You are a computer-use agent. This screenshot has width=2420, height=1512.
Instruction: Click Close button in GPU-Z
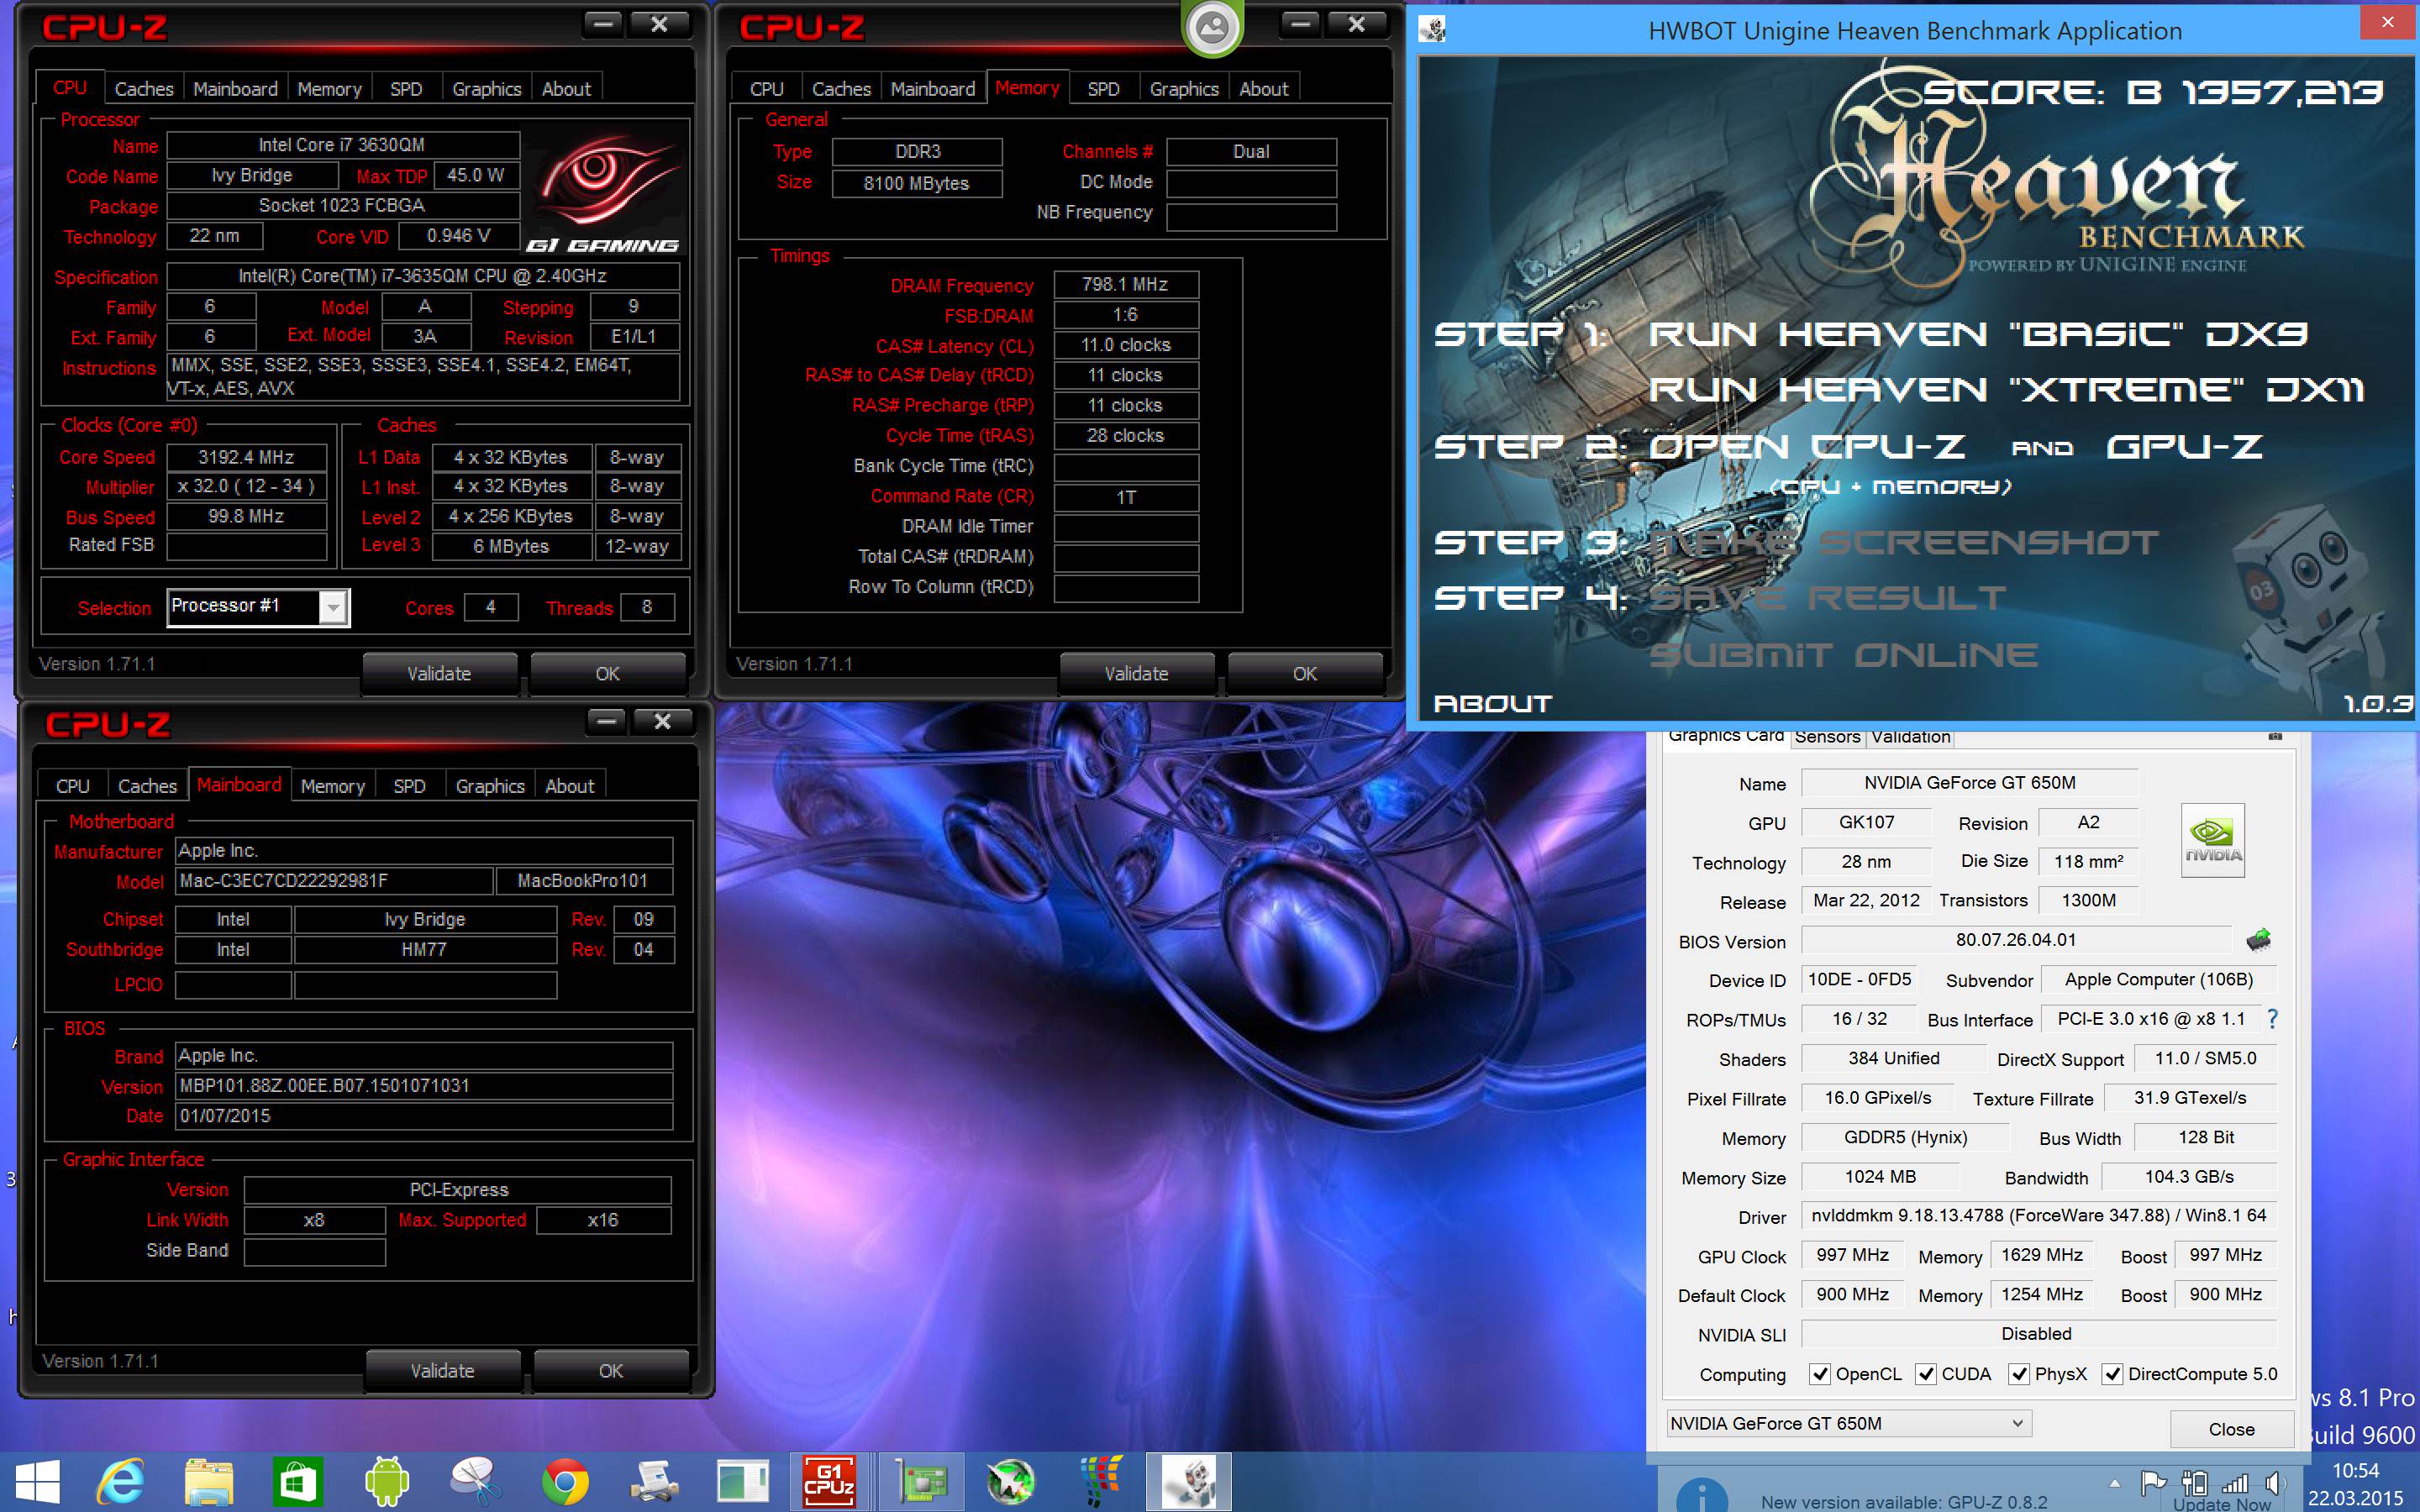click(x=2231, y=1429)
